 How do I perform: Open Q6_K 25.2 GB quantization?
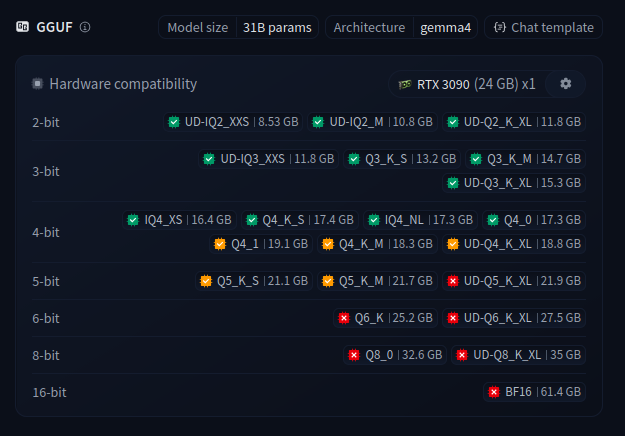coord(385,318)
